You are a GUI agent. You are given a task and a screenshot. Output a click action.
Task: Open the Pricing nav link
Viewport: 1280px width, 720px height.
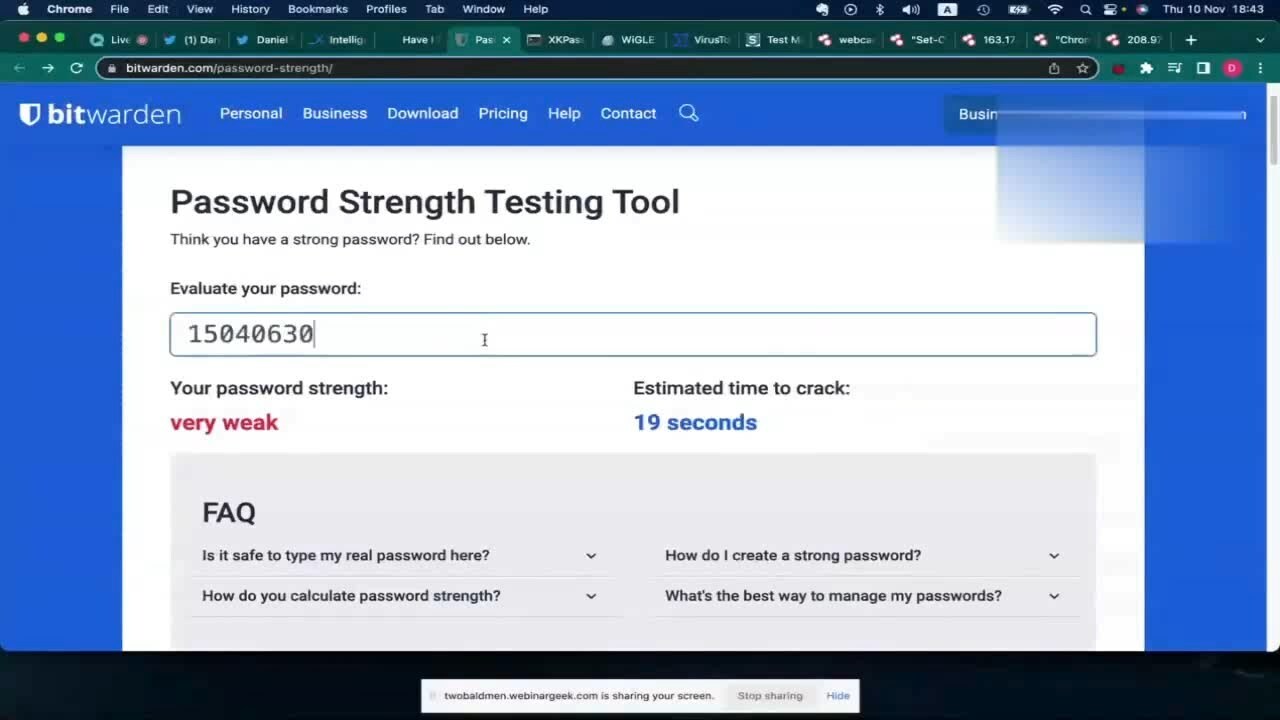click(x=503, y=113)
